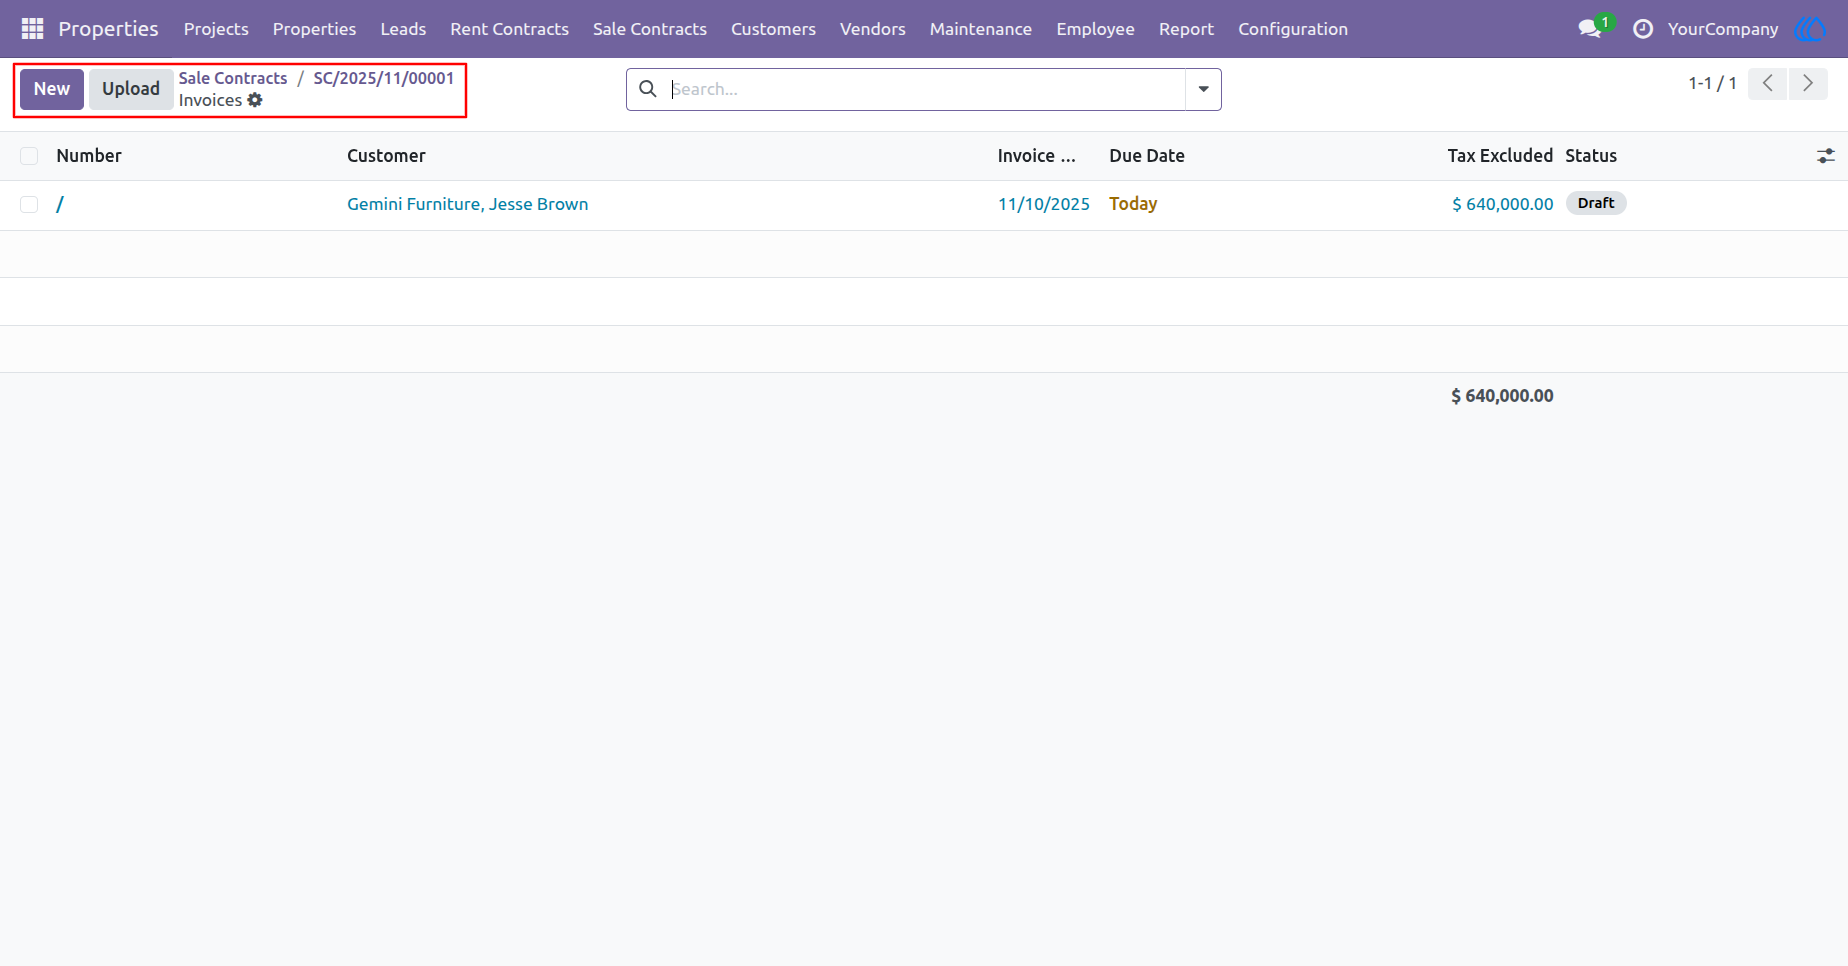Open the Sale Contracts top menu
This screenshot has height=966, width=1848.
click(650, 29)
